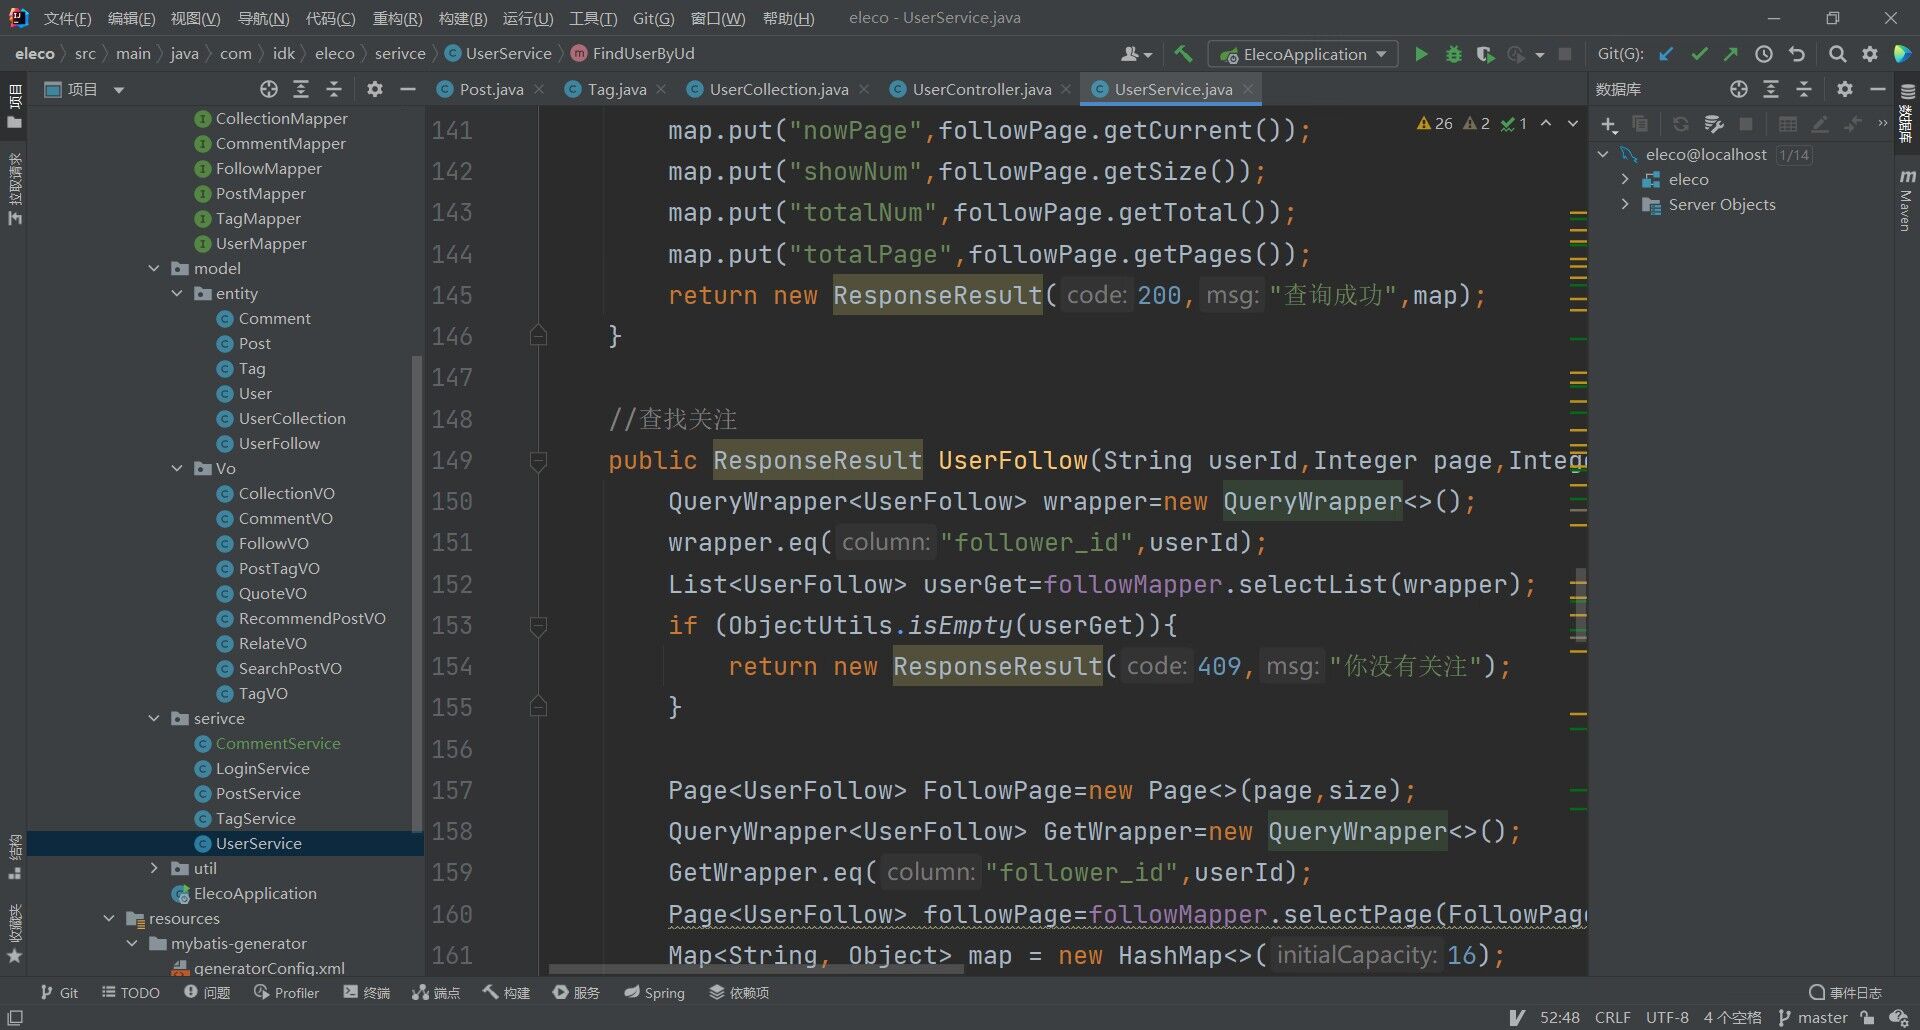Open the 终端 terminal tool window
Image resolution: width=1920 pixels, height=1030 pixels.
coord(366,992)
